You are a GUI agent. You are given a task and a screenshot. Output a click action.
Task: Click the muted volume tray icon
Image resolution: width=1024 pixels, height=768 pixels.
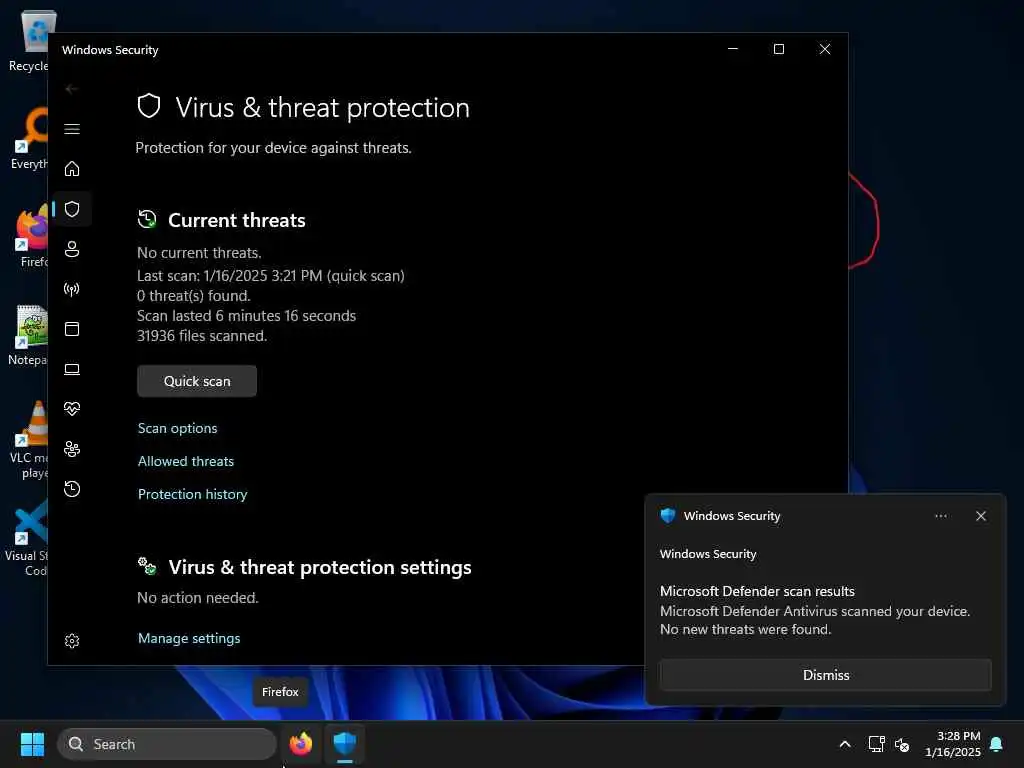(x=902, y=744)
